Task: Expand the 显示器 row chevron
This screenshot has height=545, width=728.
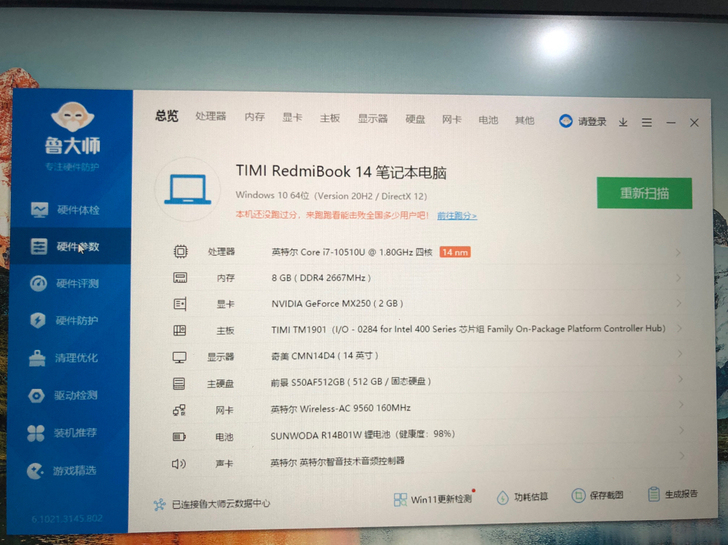Action: pyautogui.click(x=680, y=354)
